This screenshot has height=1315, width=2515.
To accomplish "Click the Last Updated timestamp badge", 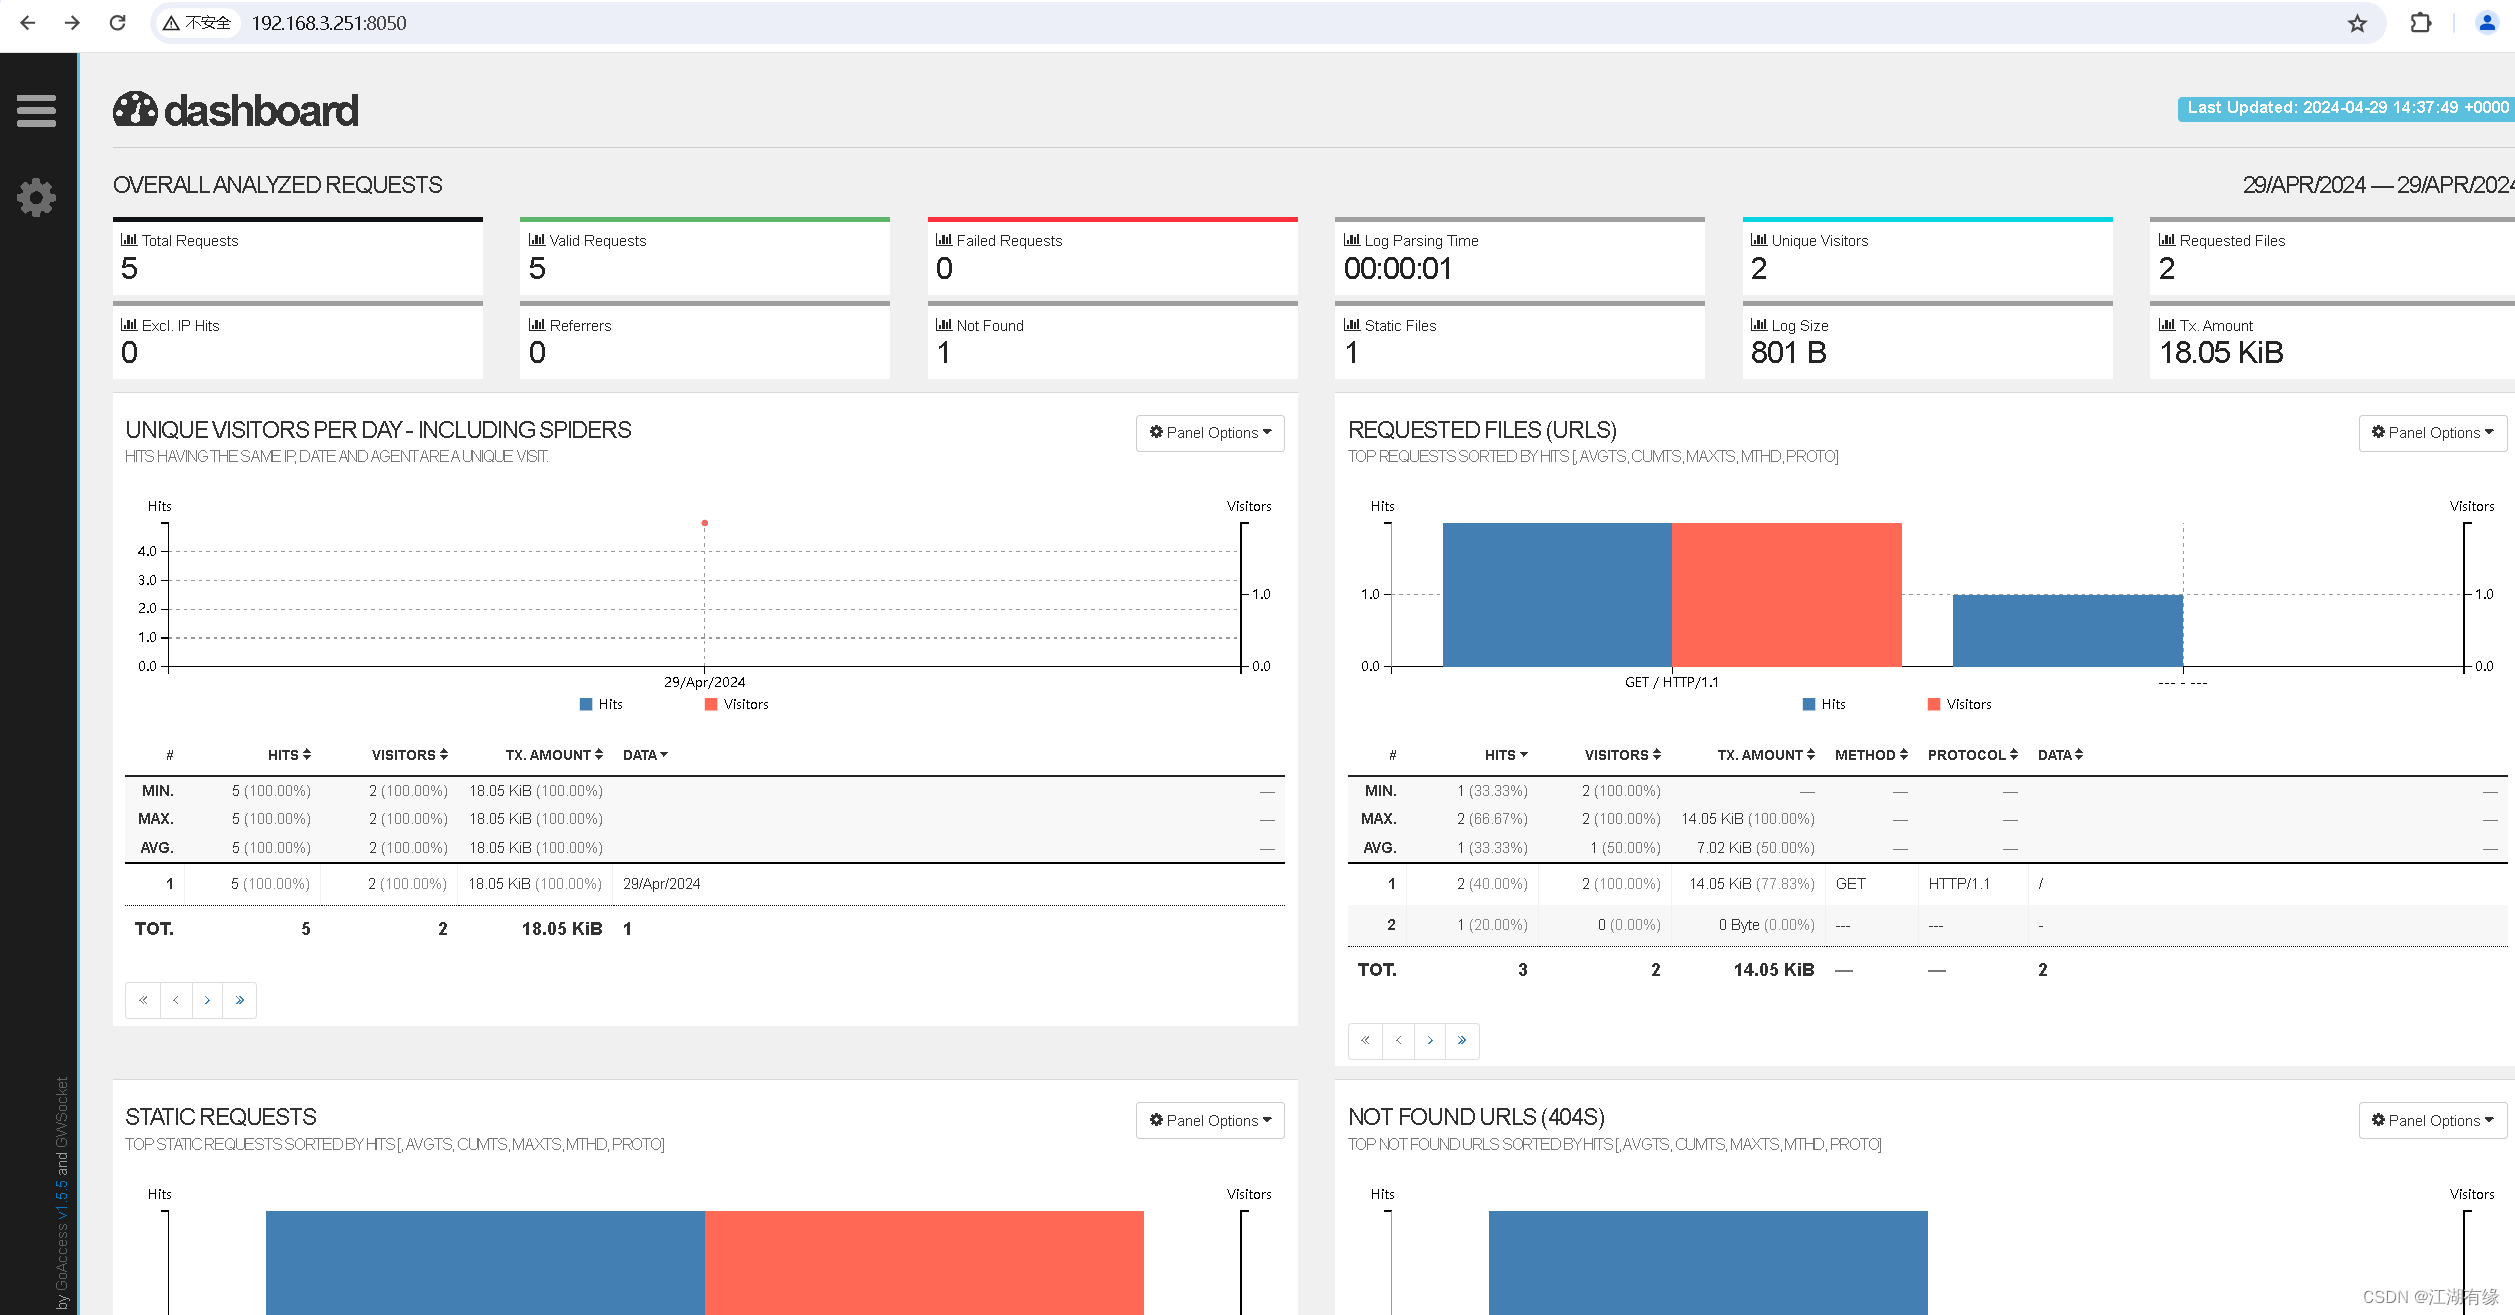I will click(2346, 108).
